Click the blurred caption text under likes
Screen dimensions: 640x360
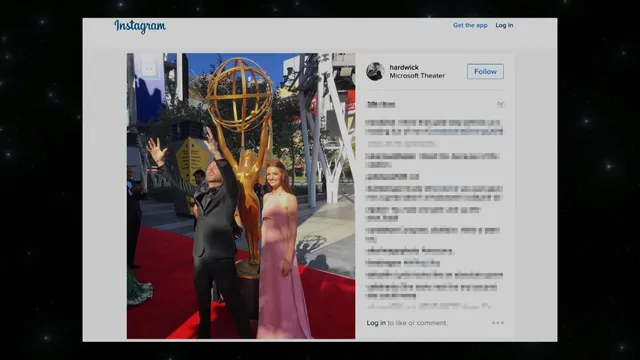434,127
